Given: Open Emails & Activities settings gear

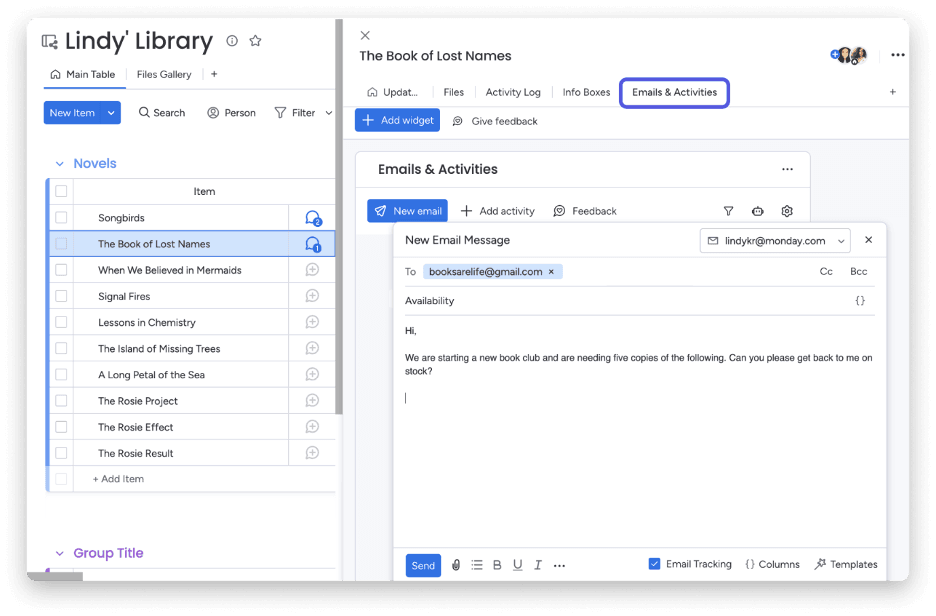Looking at the screenshot, I should tap(787, 211).
